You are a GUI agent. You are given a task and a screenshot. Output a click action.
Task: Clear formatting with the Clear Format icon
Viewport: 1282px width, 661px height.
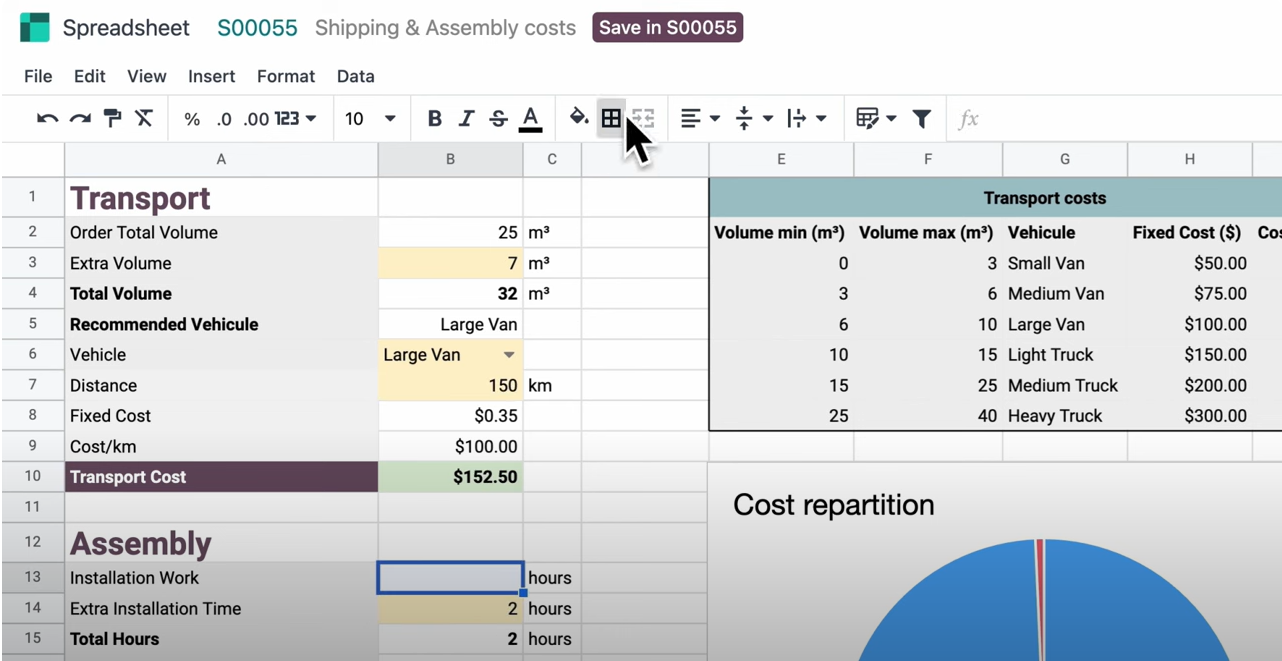pos(144,118)
